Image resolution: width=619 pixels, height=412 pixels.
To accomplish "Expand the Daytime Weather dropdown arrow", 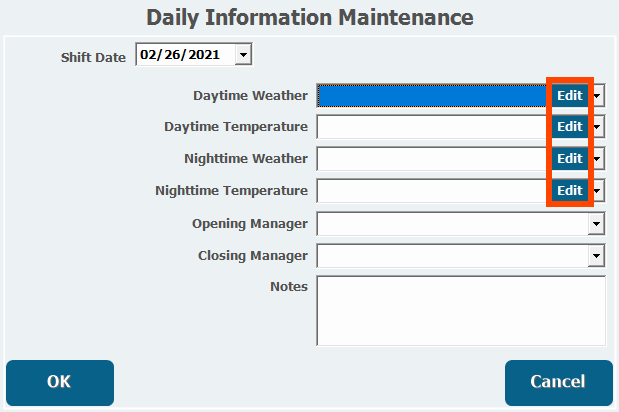I will point(596,96).
